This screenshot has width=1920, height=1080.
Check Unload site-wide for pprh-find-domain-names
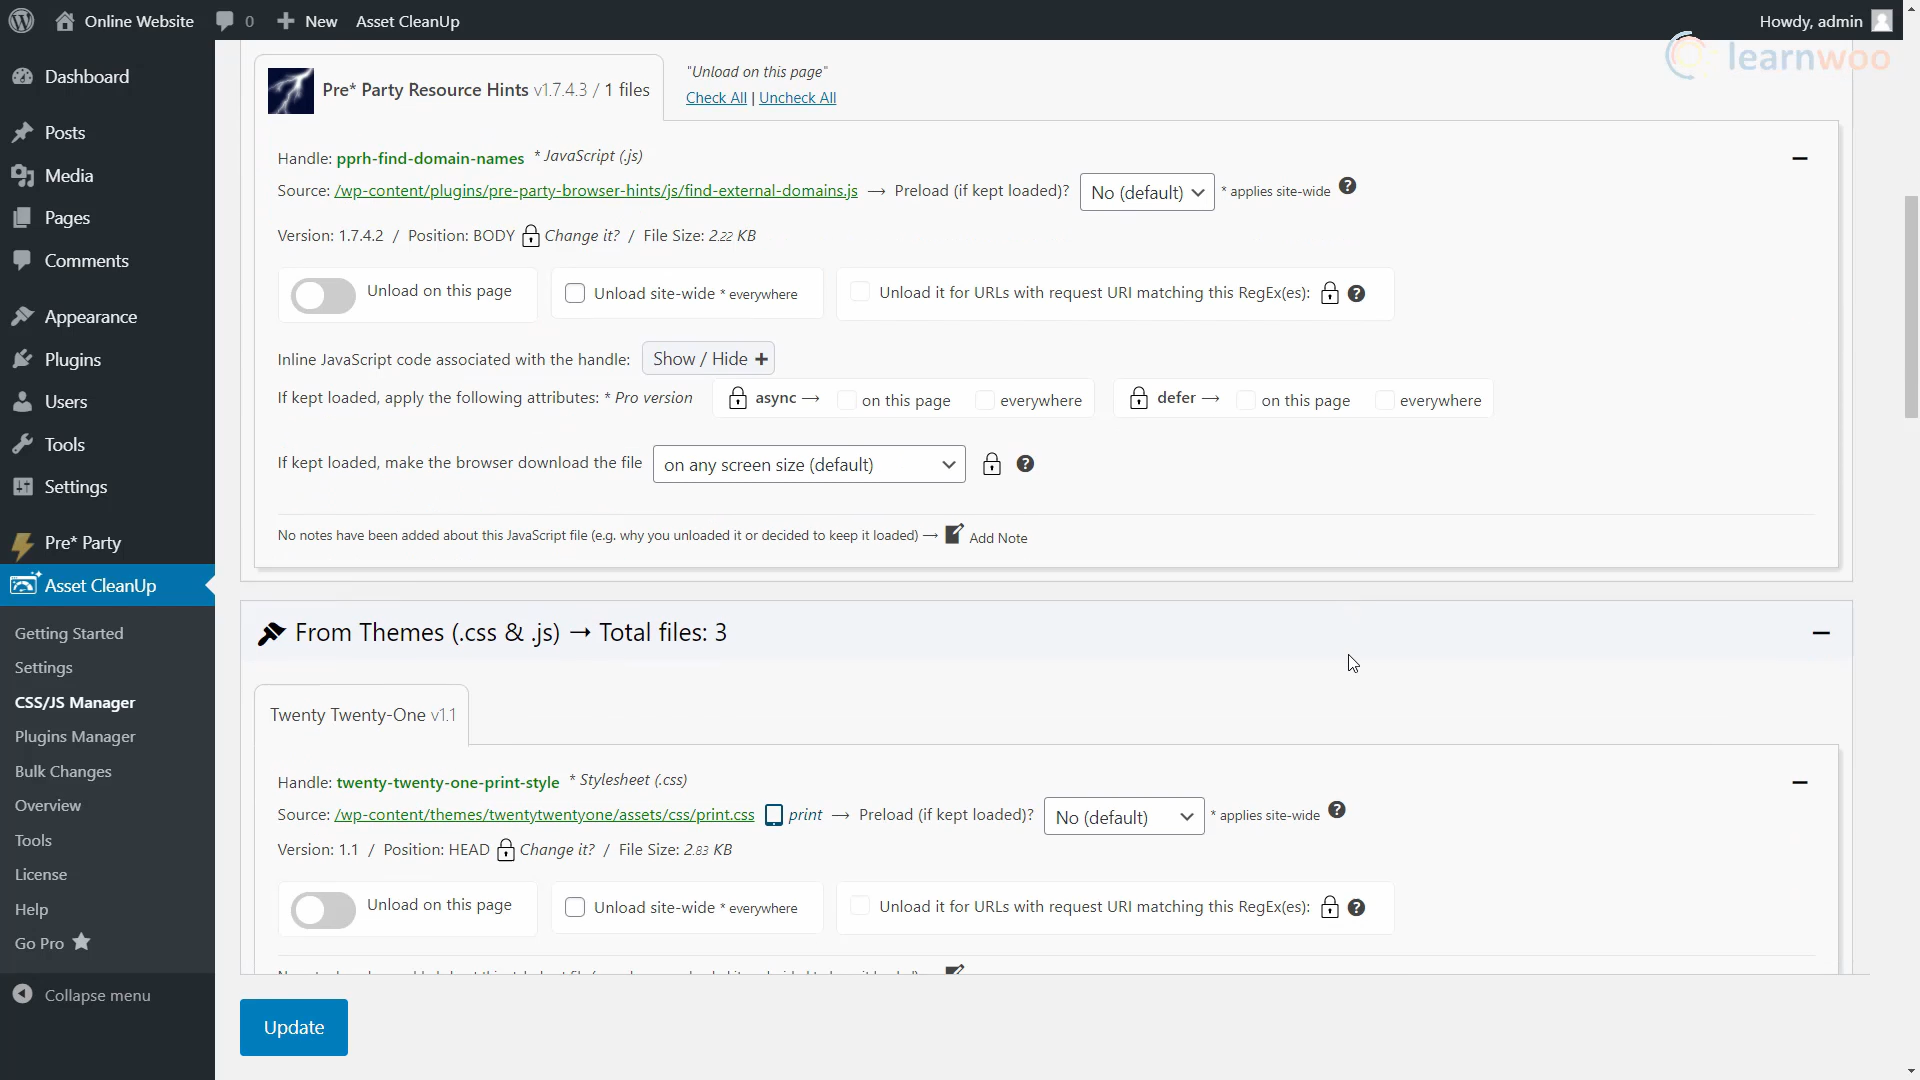point(575,293)
